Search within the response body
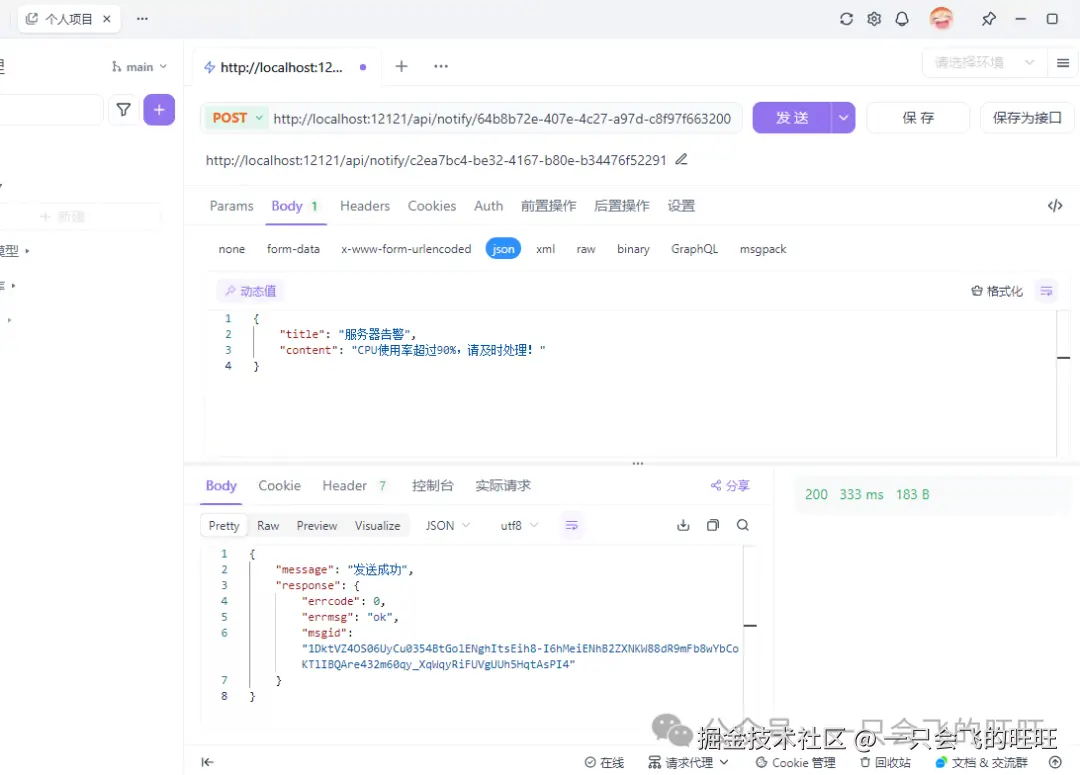The width and height of the screenshot is (1080, 775). pos(742,526)
